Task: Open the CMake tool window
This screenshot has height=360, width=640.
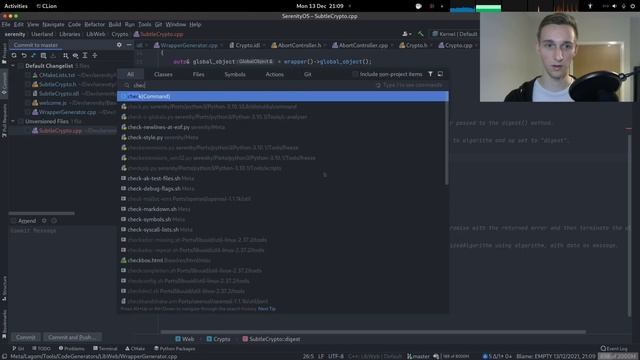Action: [x=135, y=349]
